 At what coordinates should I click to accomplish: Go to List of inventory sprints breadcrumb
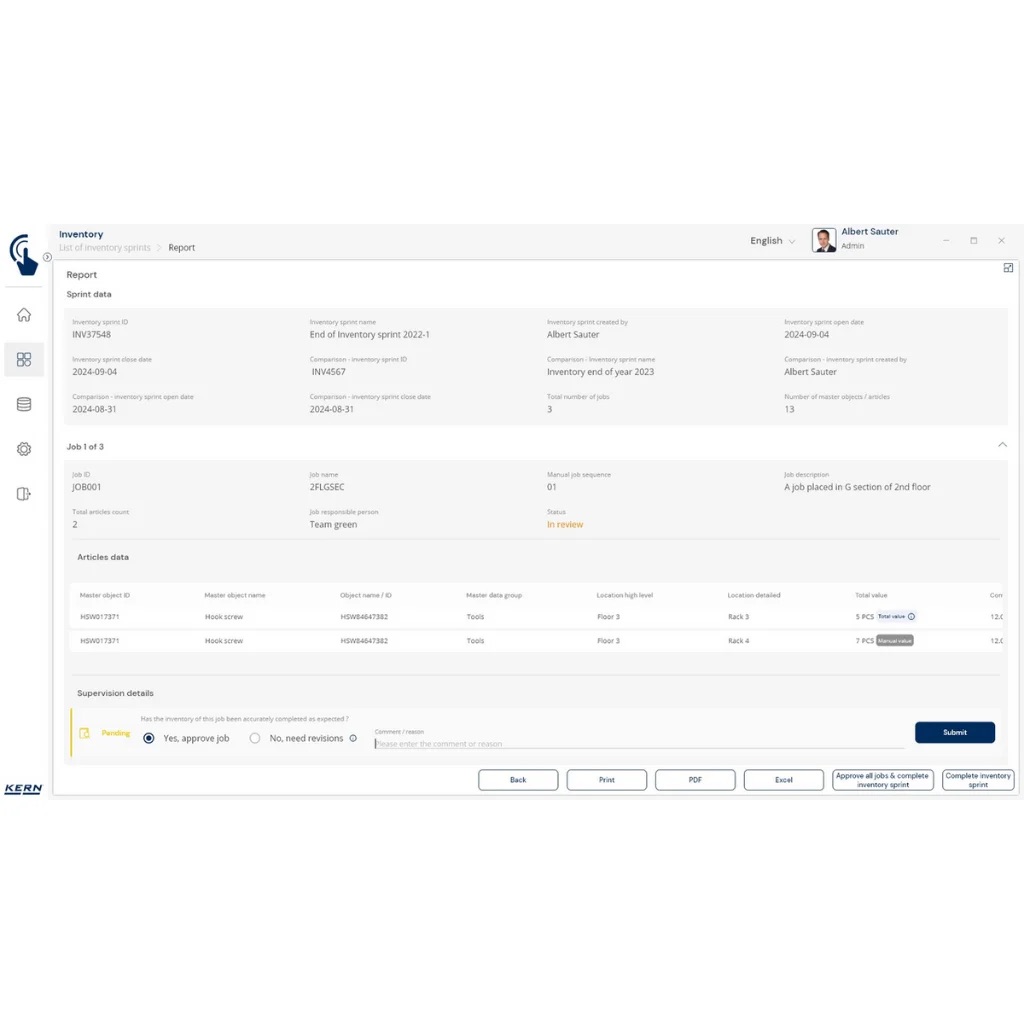pos(104,248)
